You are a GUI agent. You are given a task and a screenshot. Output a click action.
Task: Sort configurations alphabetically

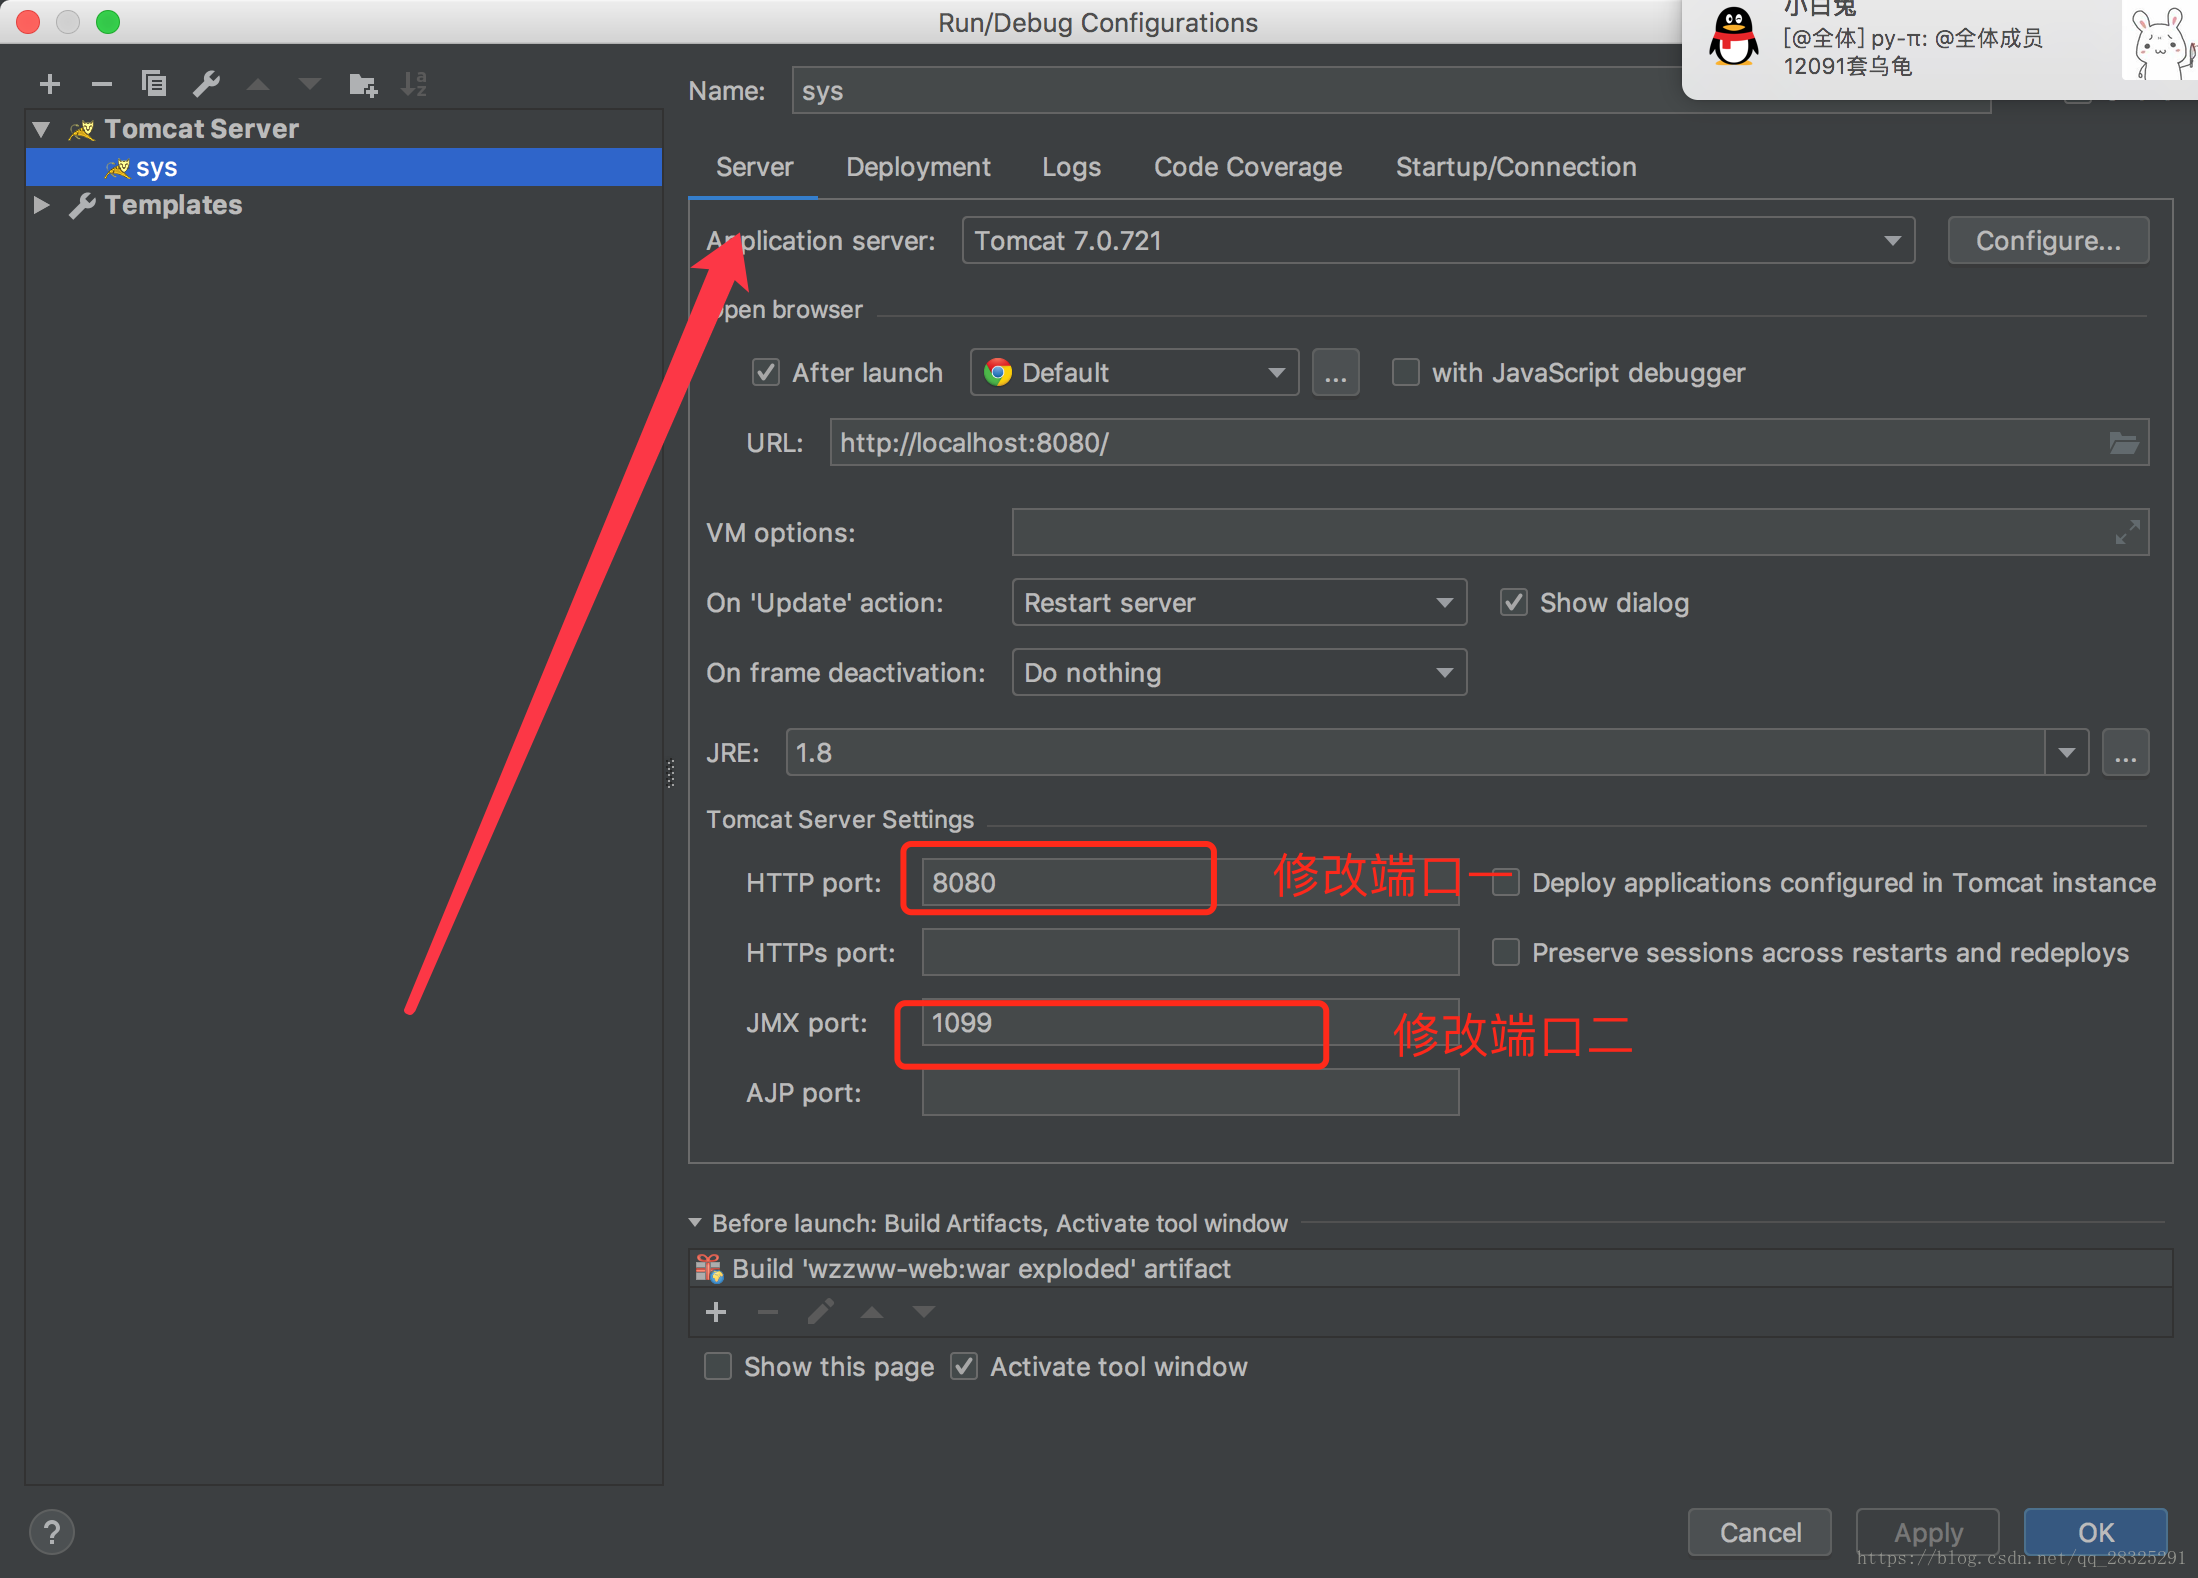pyautogui.click(x=414, y=84)
